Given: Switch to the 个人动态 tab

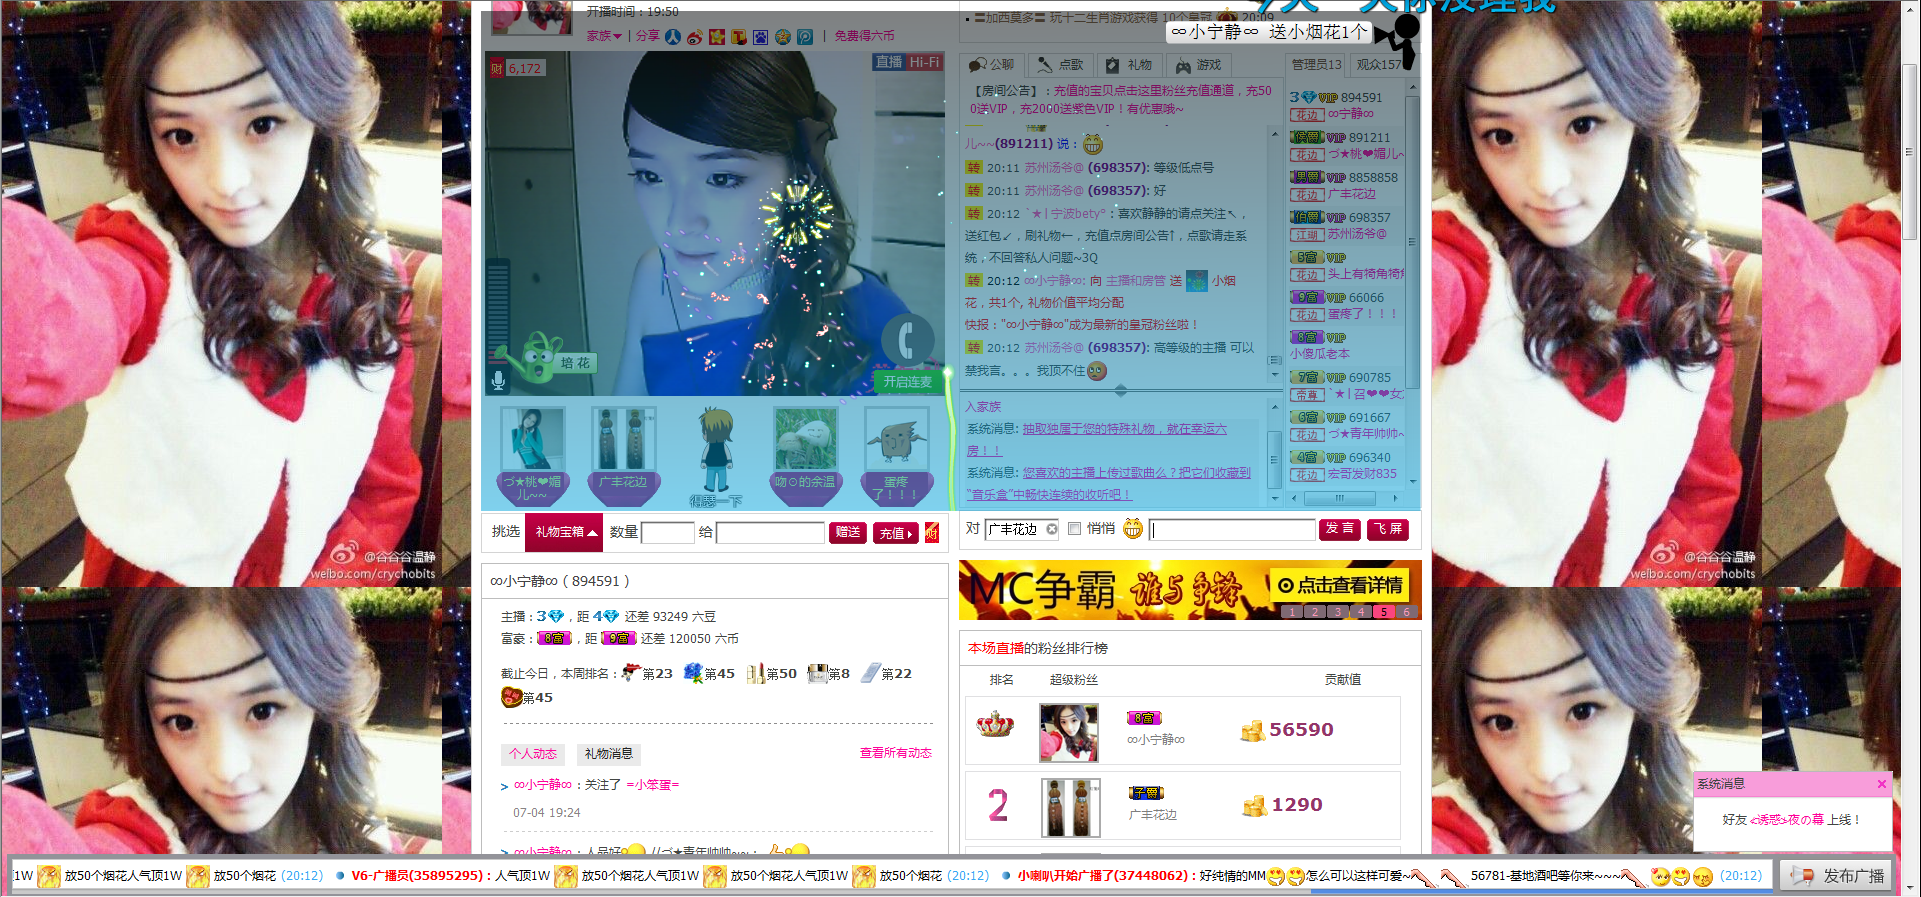Looking at the screenshot, I should 533,754.
